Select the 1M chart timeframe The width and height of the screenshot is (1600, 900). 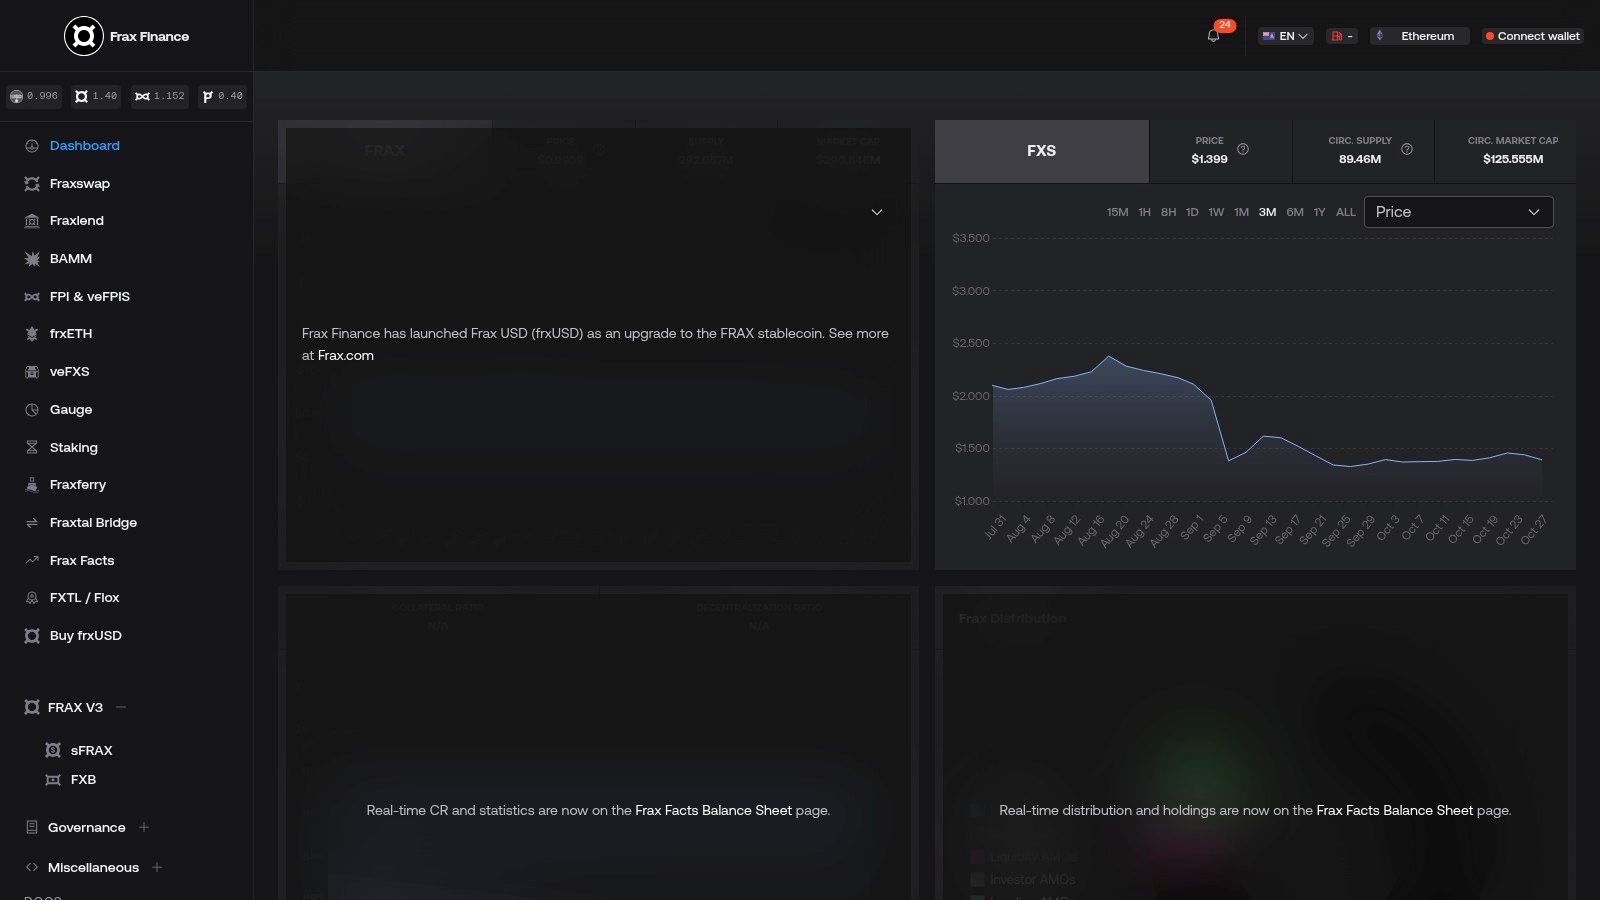pyautogui.click(x=1241, y=212)
